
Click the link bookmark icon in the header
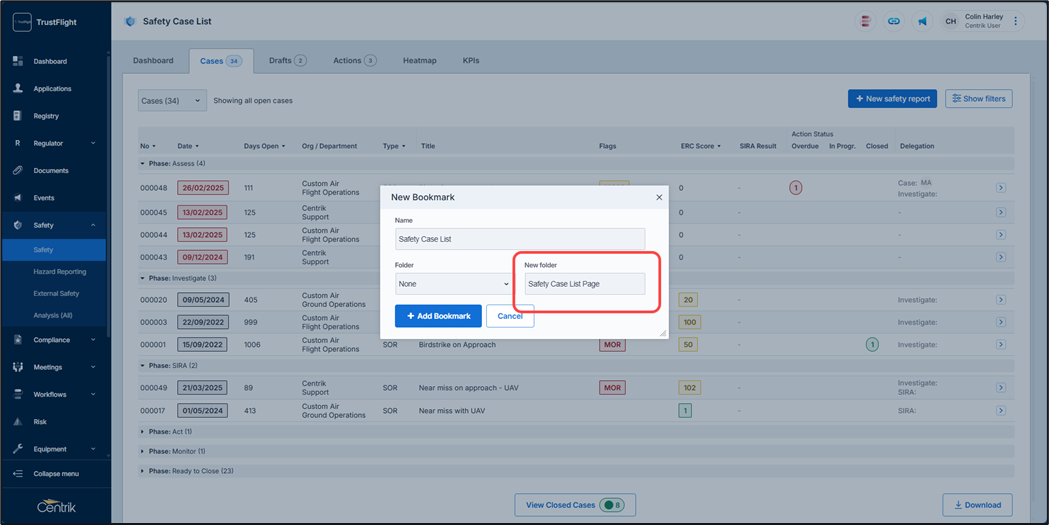893,21
